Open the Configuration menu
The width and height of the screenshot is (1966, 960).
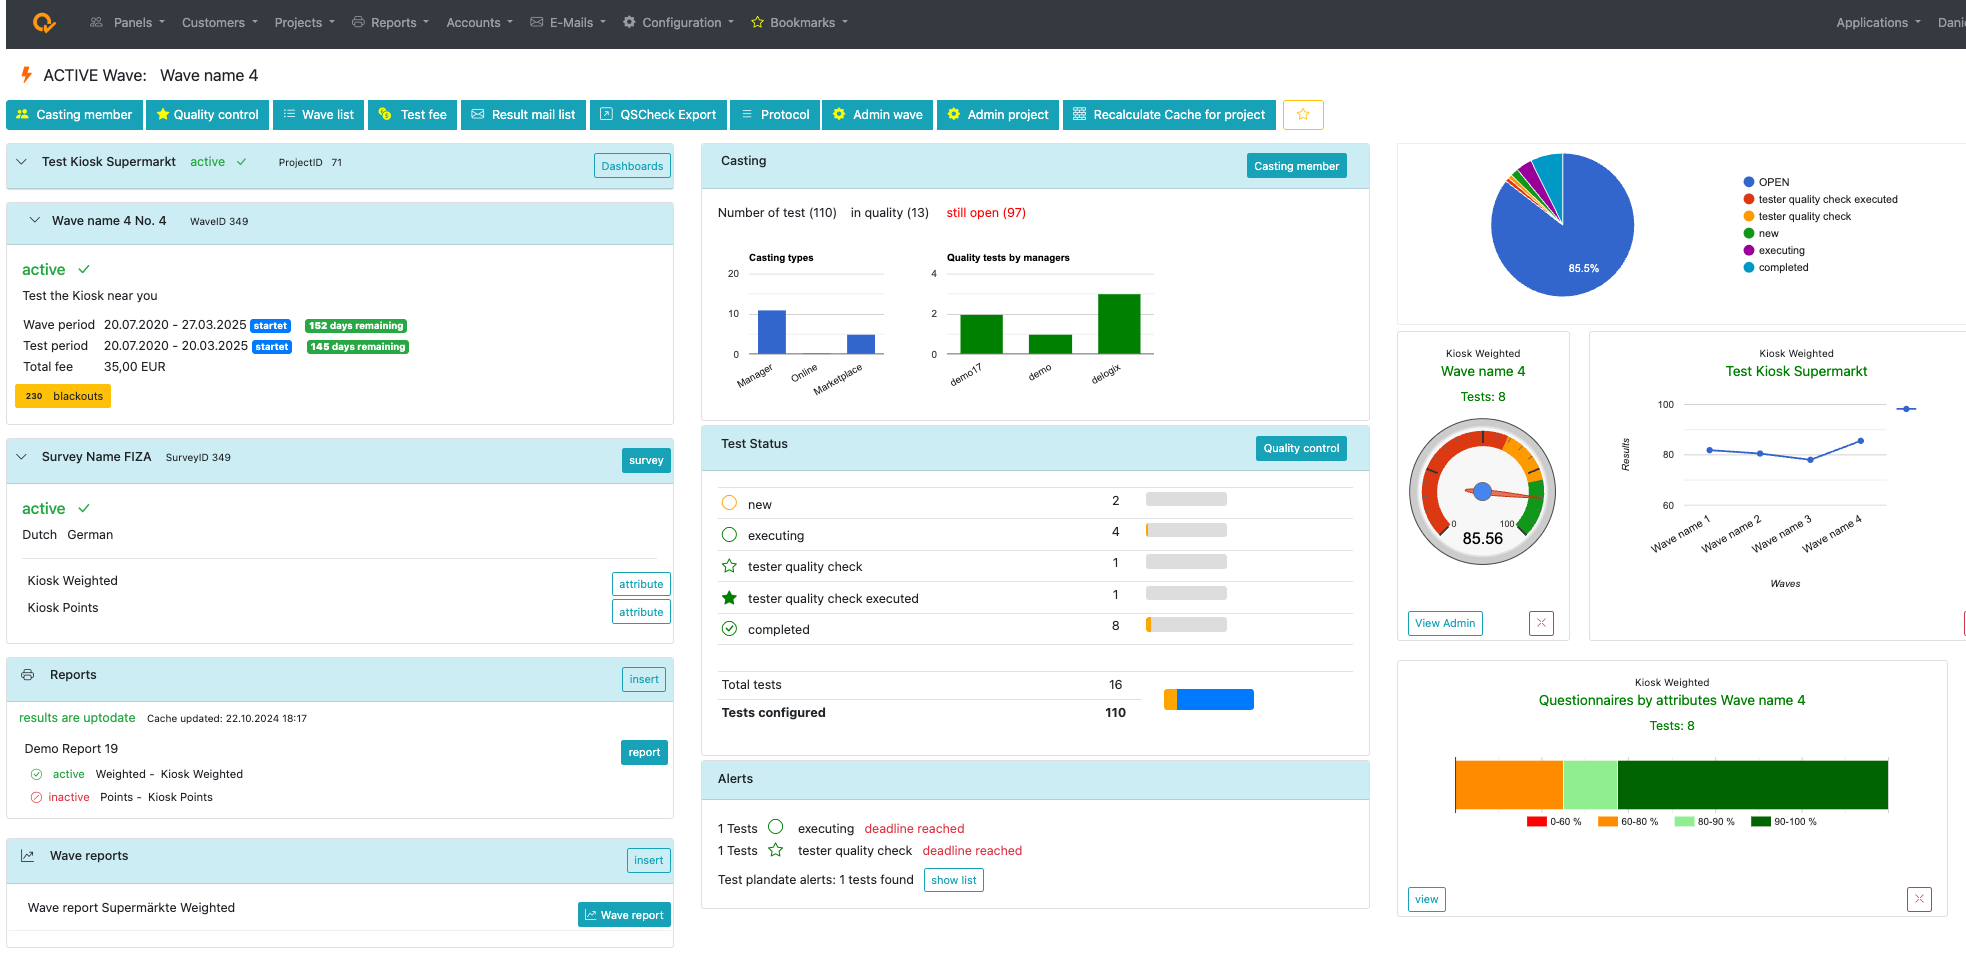[678, 22]
